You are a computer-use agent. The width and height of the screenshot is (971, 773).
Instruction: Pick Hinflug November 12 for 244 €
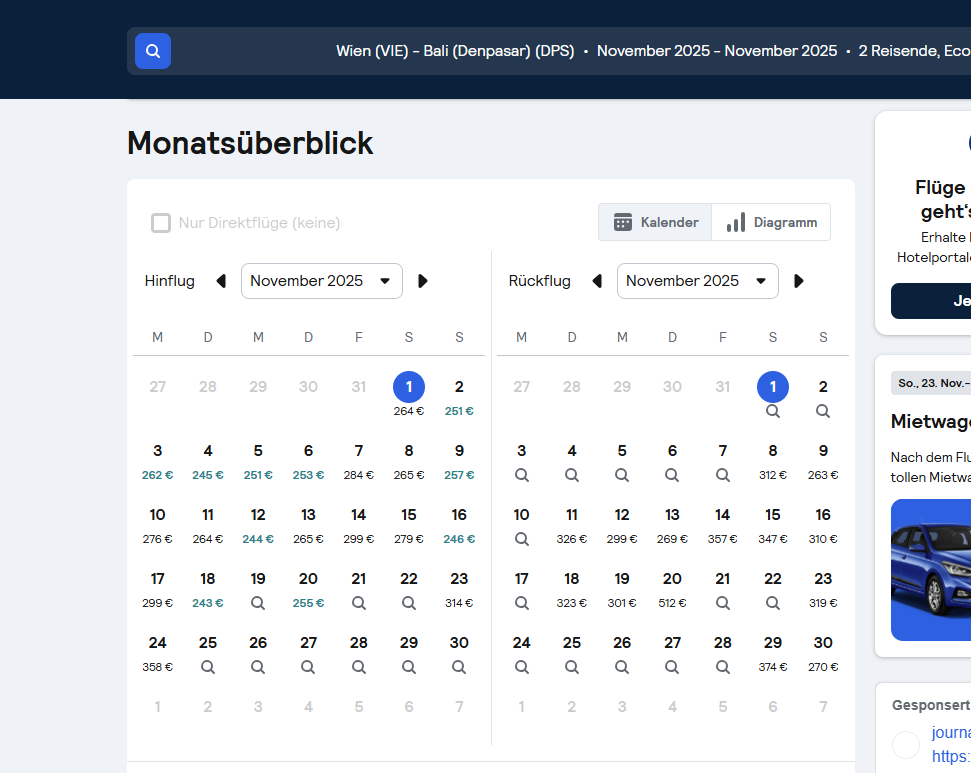pyautogui.click(x=258, y=524)
